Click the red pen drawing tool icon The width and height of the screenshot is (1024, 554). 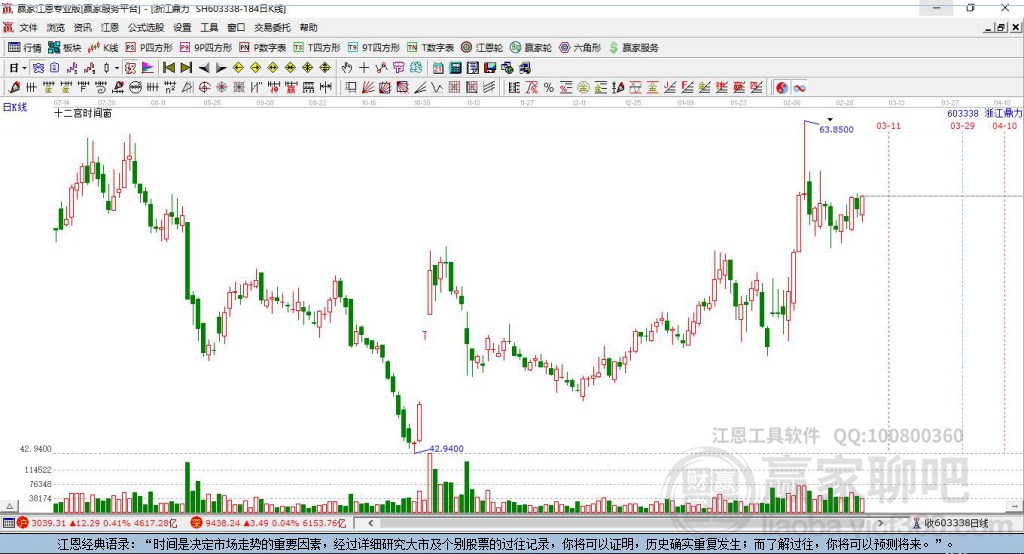(14, 87)
